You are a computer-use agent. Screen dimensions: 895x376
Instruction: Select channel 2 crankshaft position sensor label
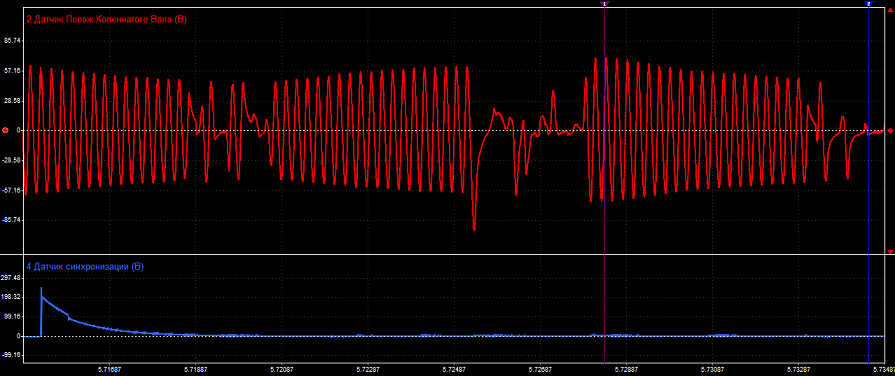coord(107,19)
